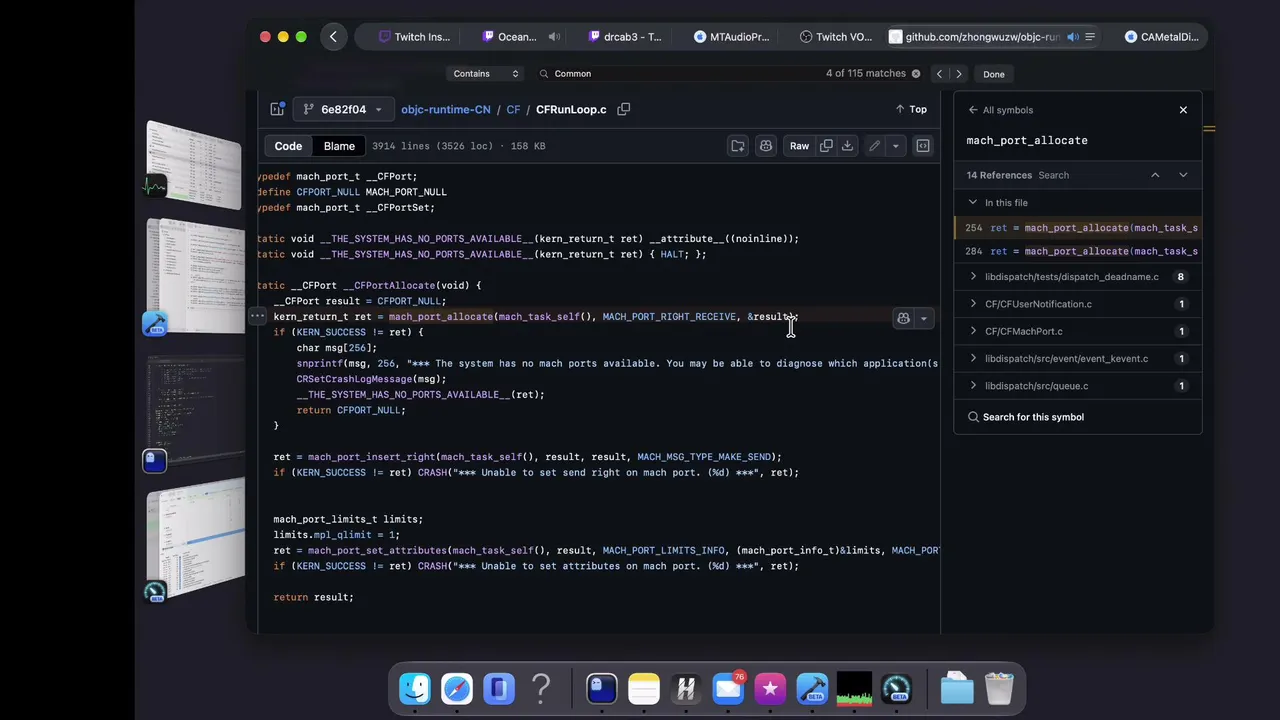Click the Copilot icon on the code line
The height and width of the screenshot is (720, 1280).
tap(903, 318)
